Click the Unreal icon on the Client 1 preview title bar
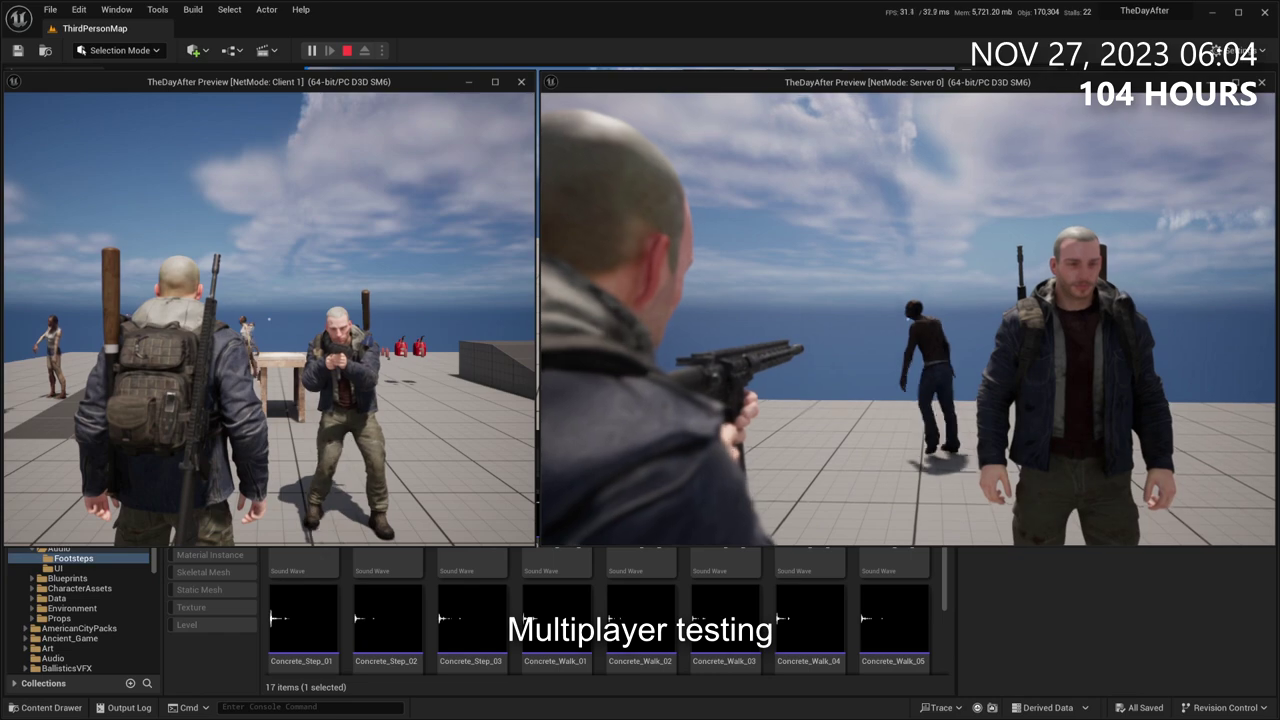This screenshot has height=720, width=1280. click(x=13, y=82)
